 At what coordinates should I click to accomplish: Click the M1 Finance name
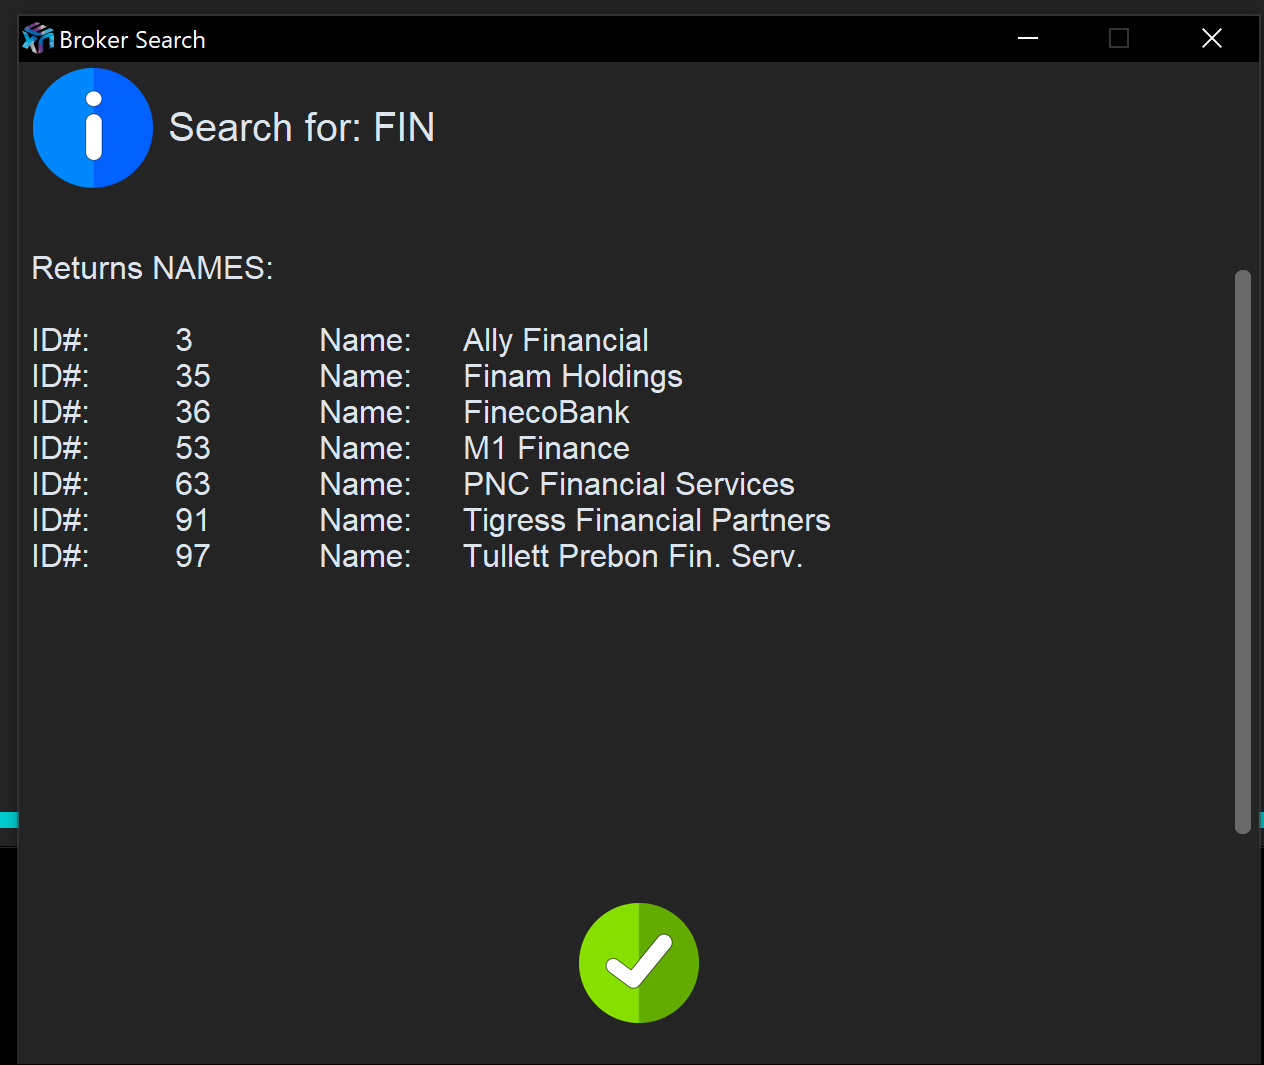coord(546,449)
